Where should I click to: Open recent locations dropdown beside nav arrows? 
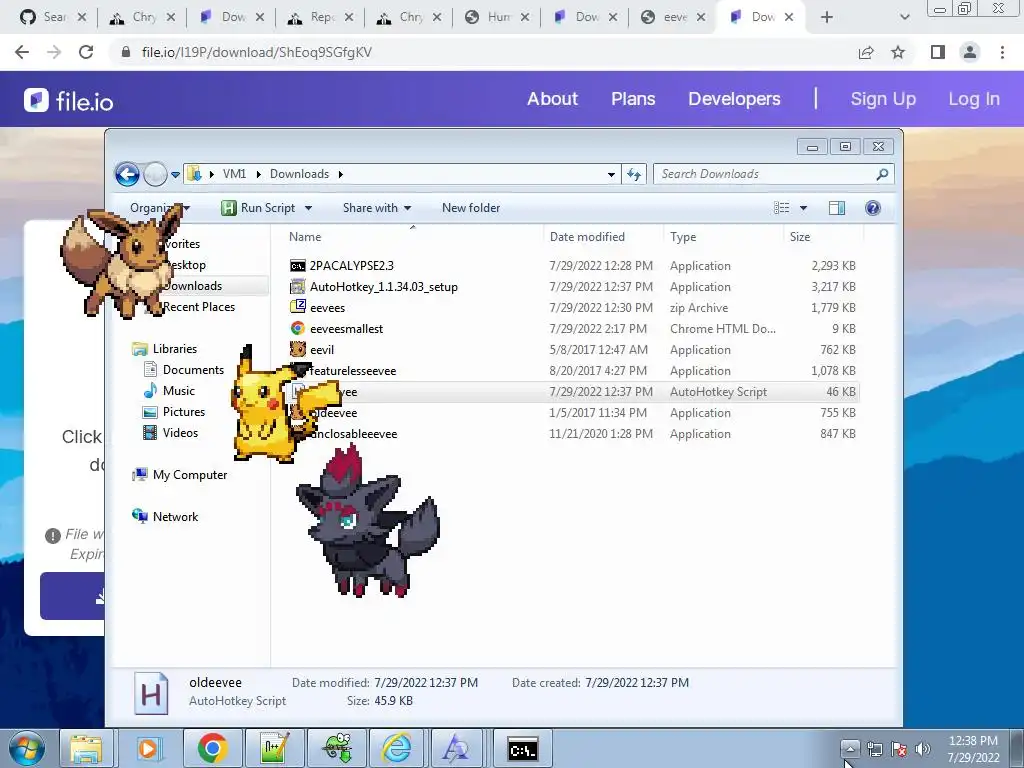point(176,174)
